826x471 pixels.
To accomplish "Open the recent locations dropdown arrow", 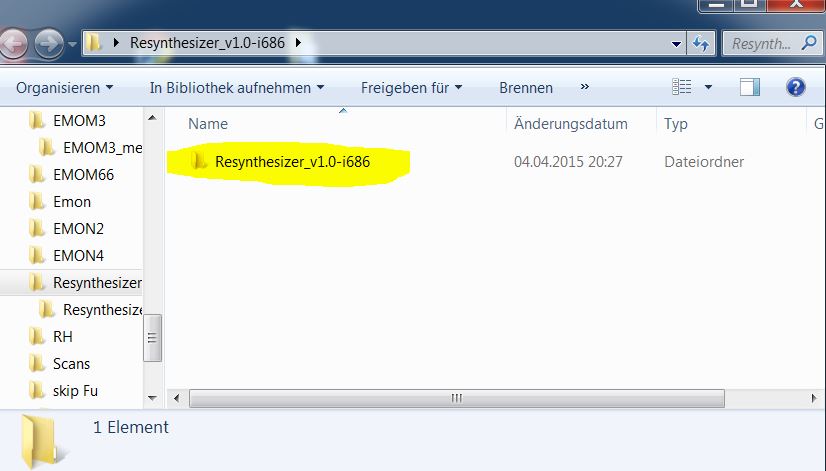I will click(73, 44).
